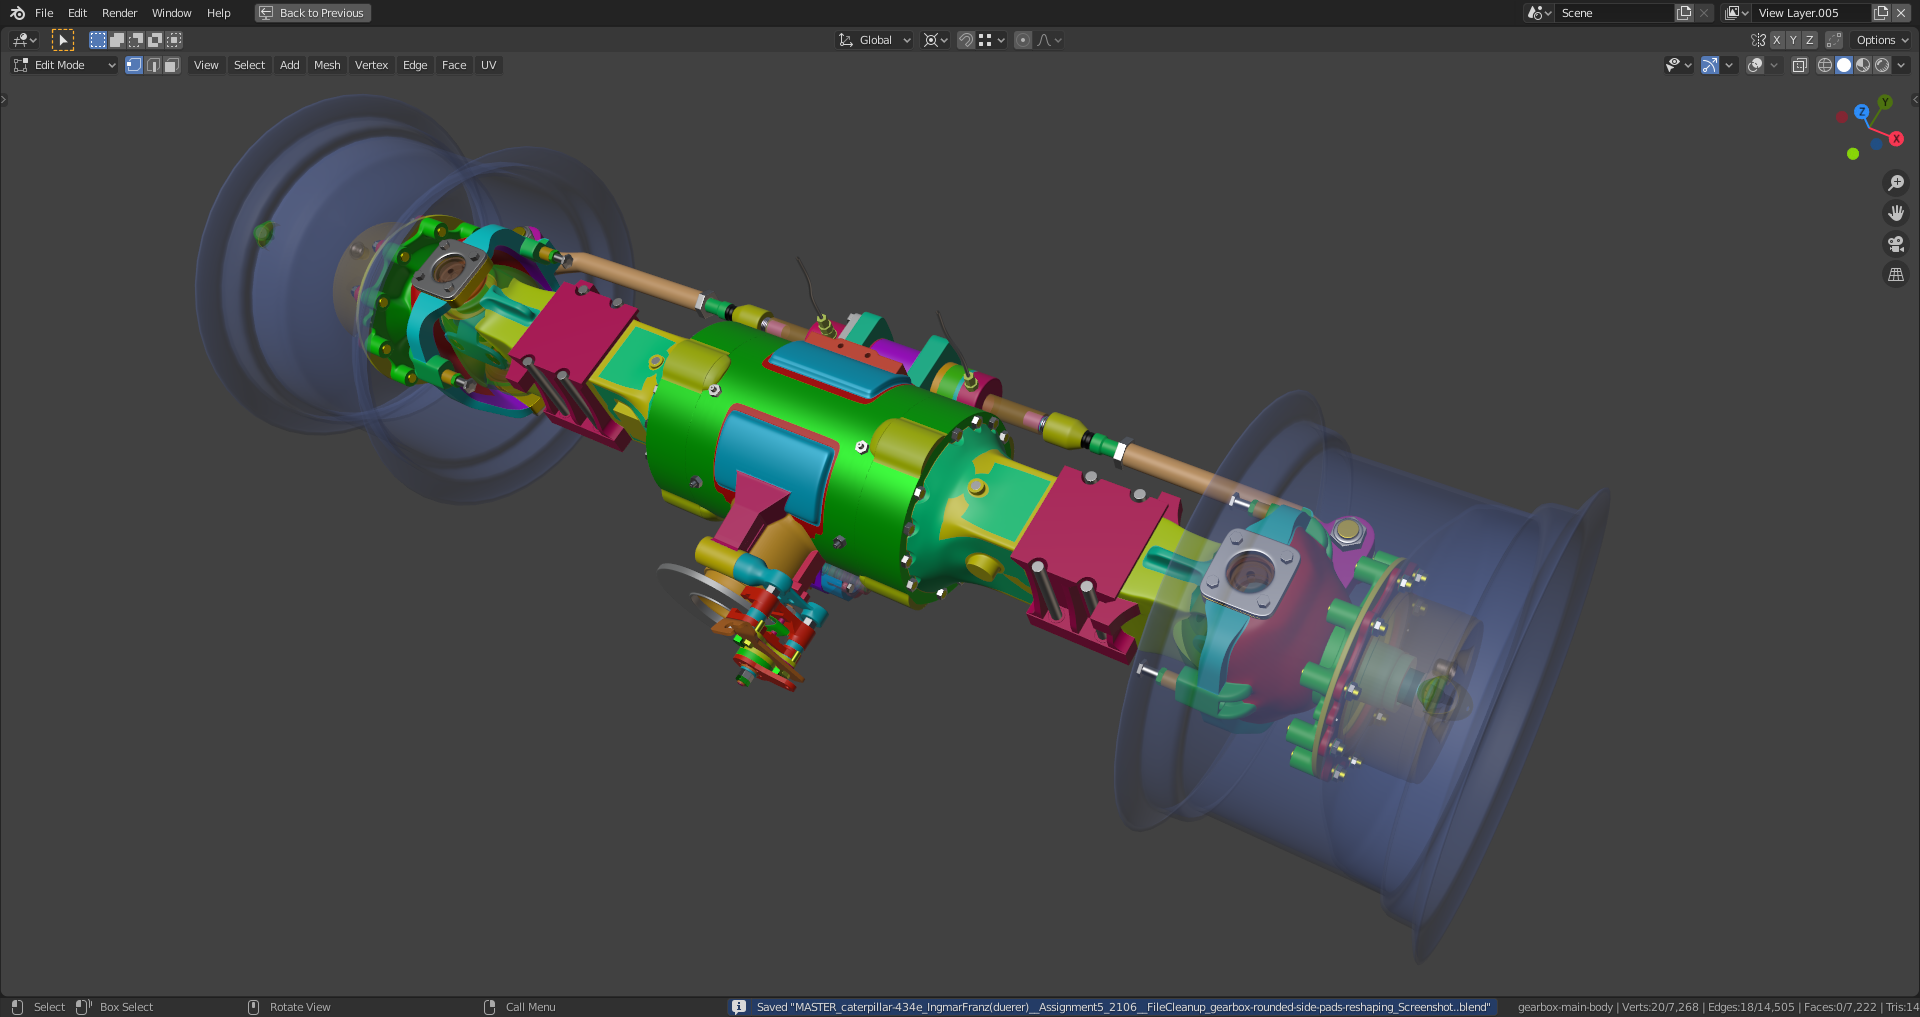Toggle snapping magnet icon
This screenshot has width=1920, height=1017.
pyautogui.click(x=966, y=40)
